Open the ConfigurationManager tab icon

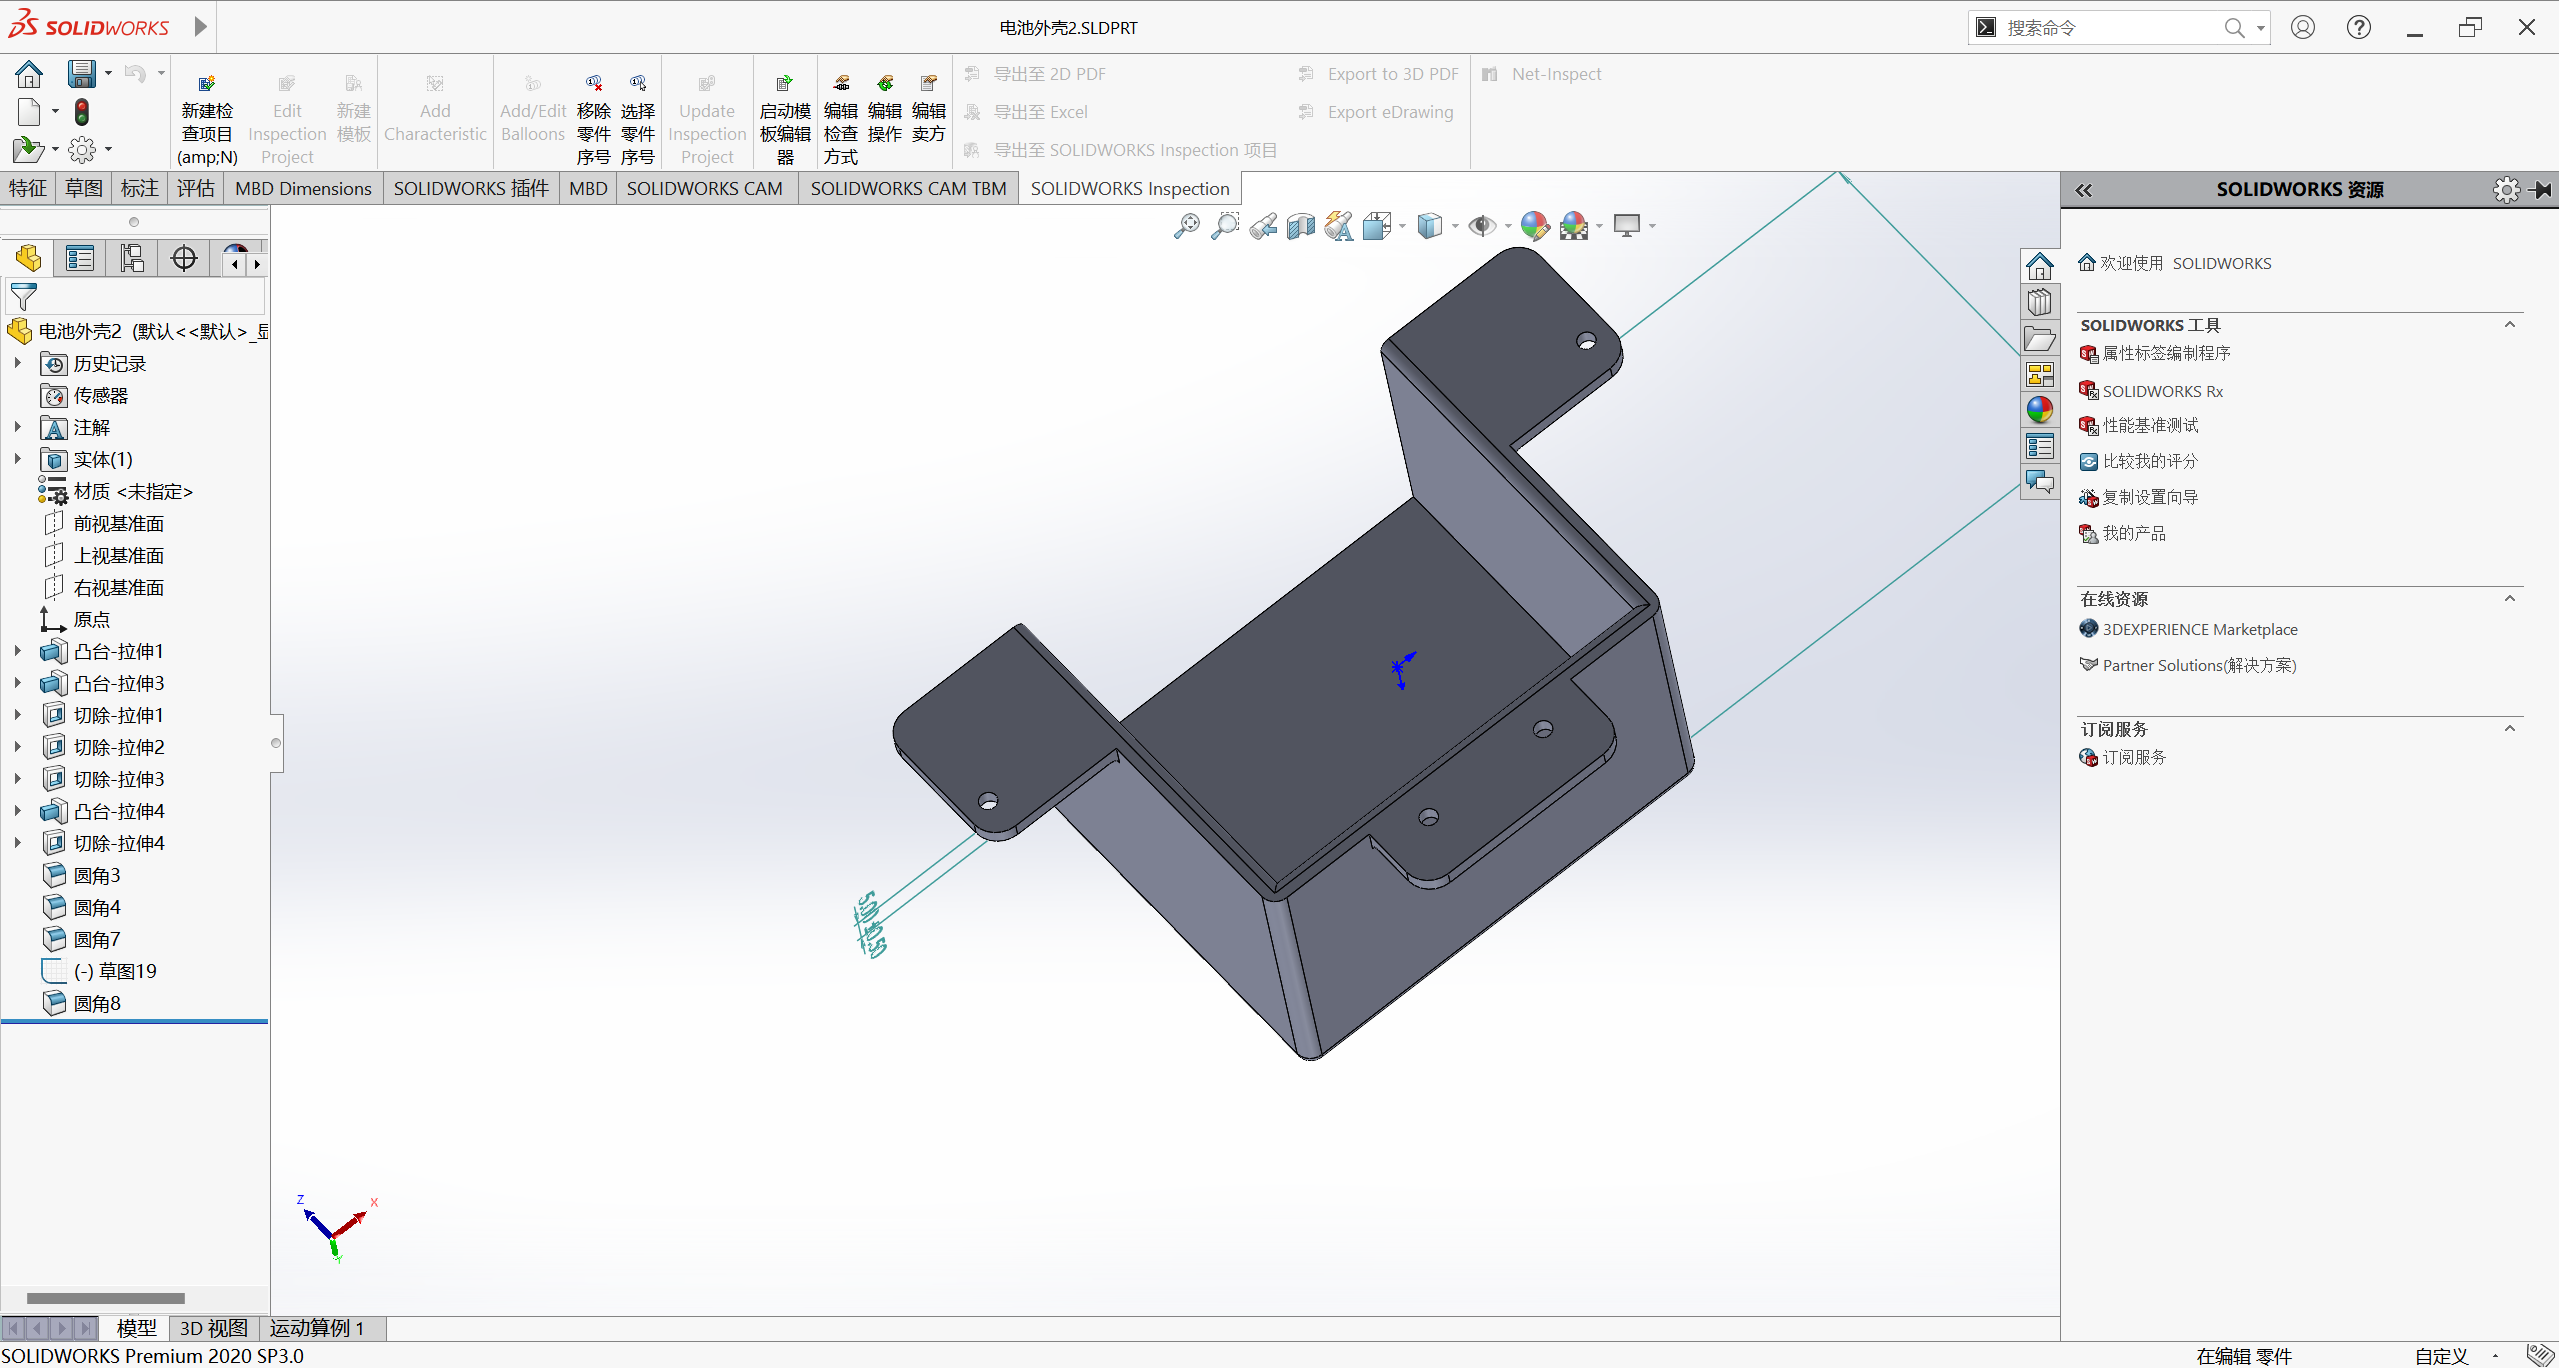pyautogui.click(x=132, y=259)
